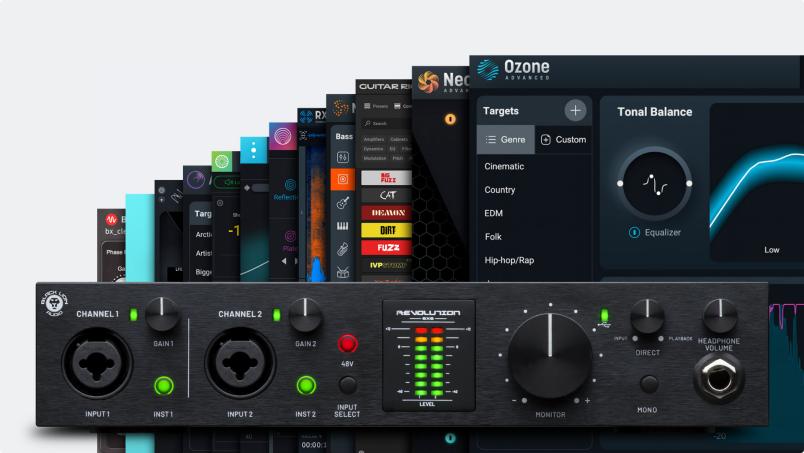Select the guitar icon in the sidebar
The width and height of the screenshot is (804, 453).
(342, 203)
